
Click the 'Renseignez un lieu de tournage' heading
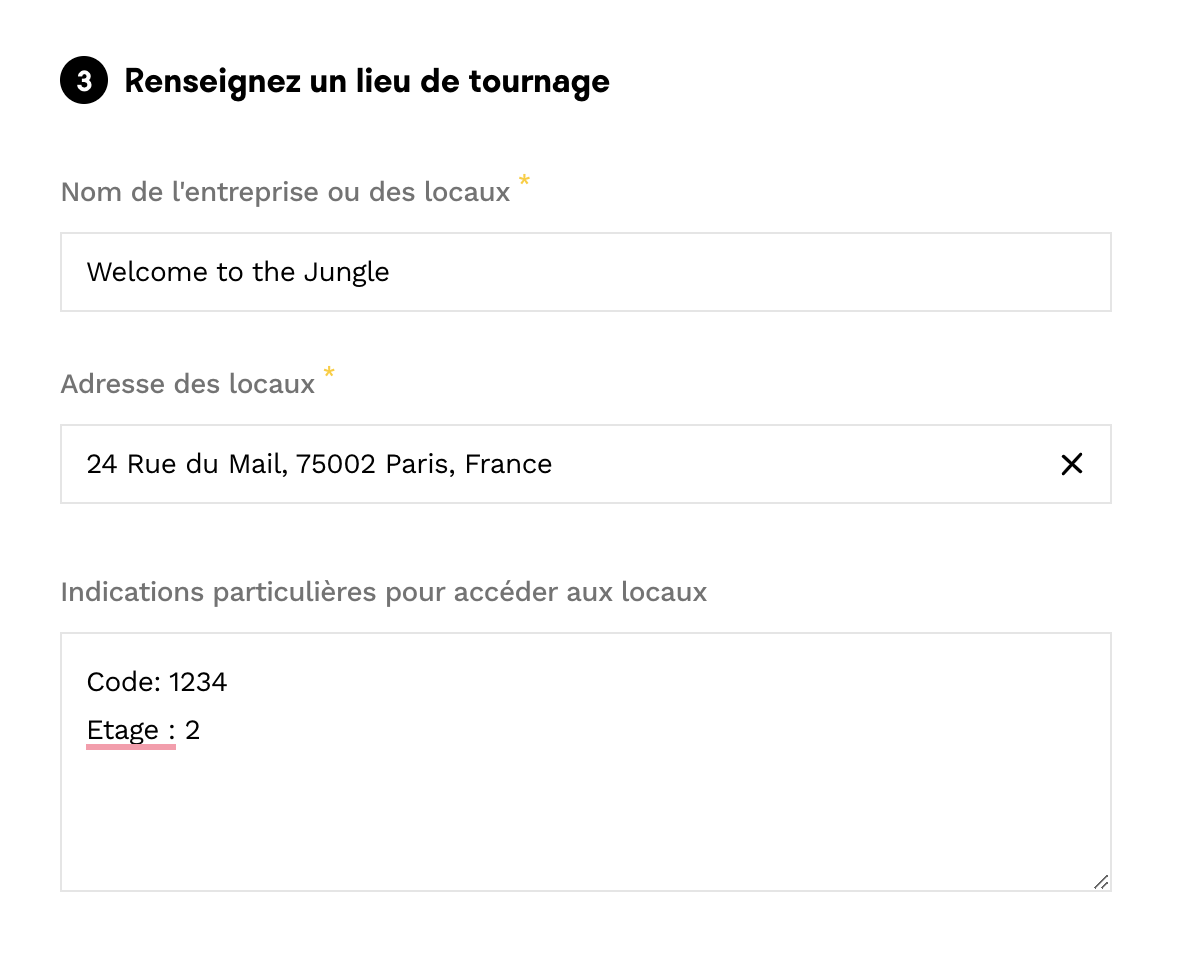366,81
